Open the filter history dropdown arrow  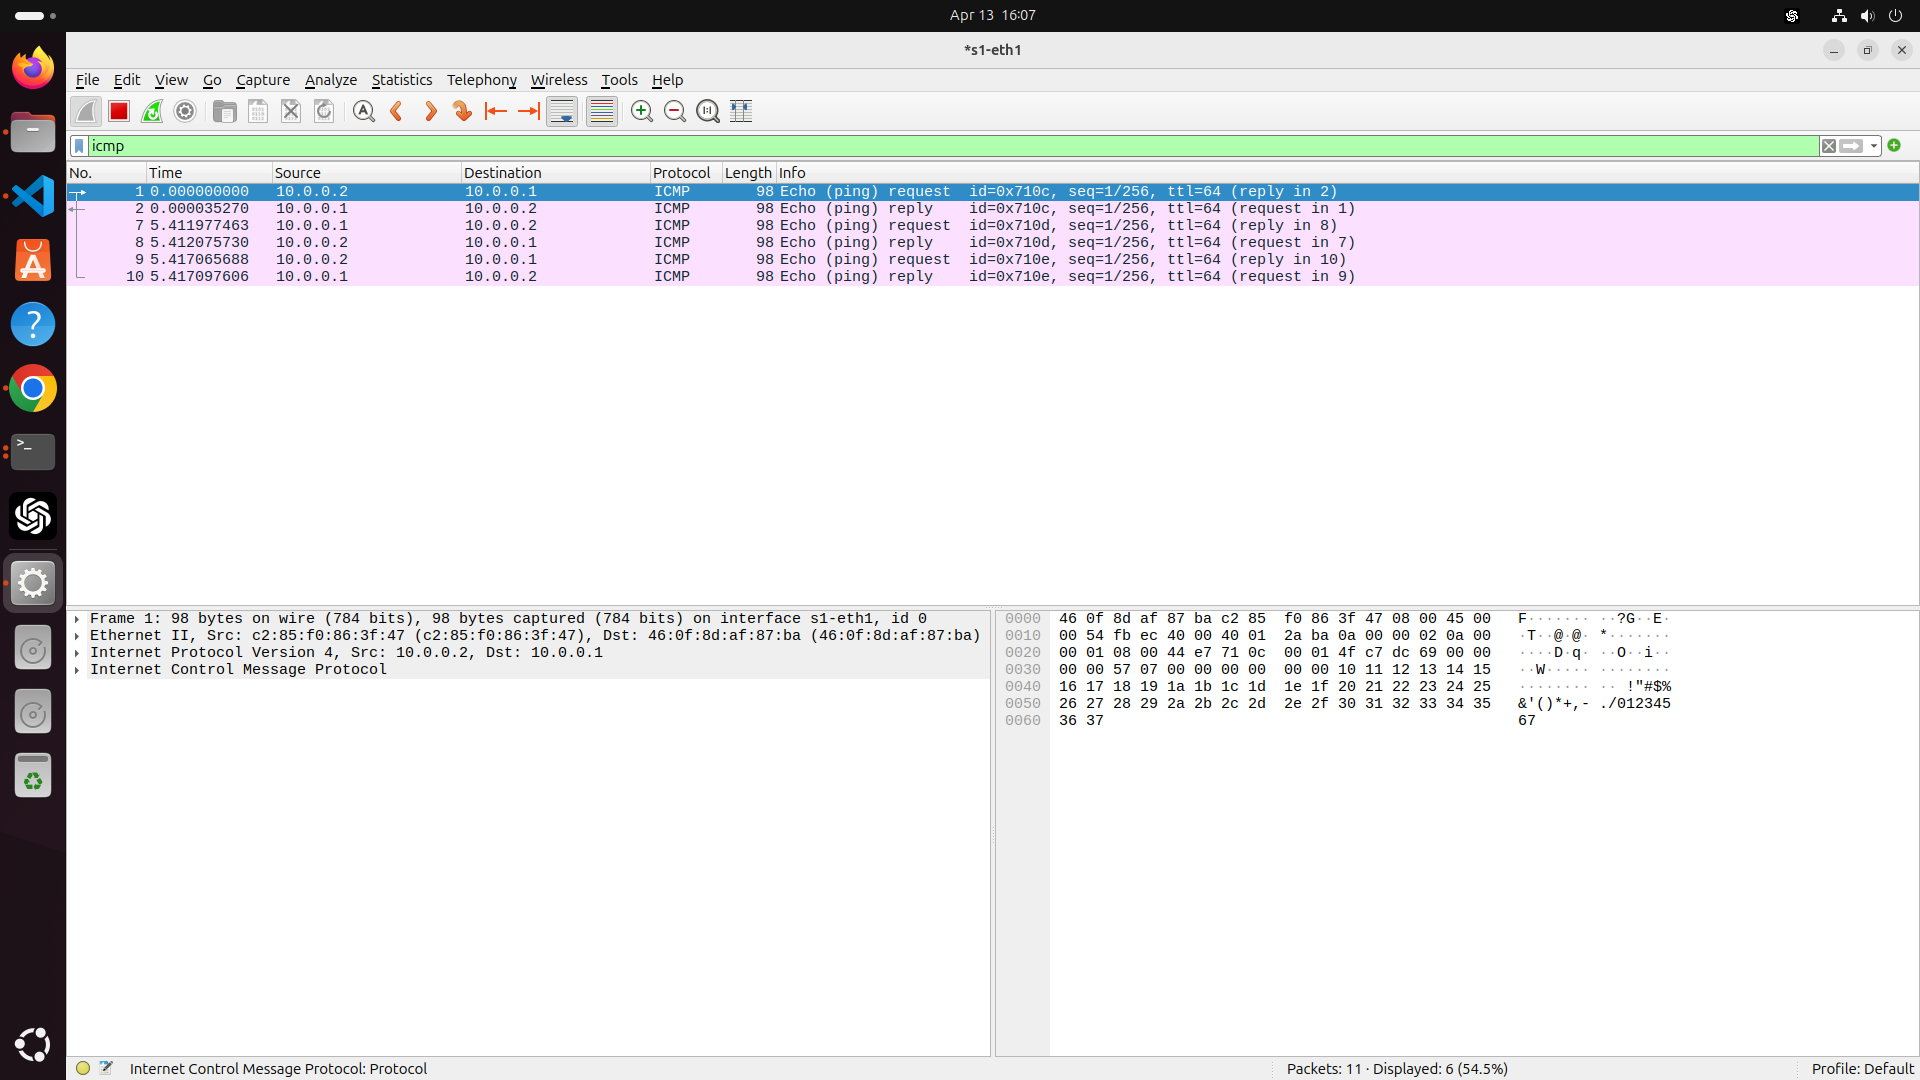click(1871, 146)
